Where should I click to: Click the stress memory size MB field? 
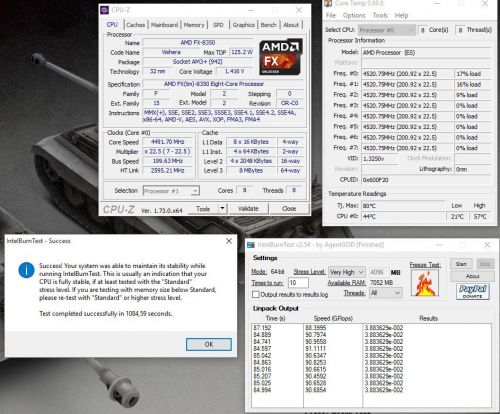[378, 272]
